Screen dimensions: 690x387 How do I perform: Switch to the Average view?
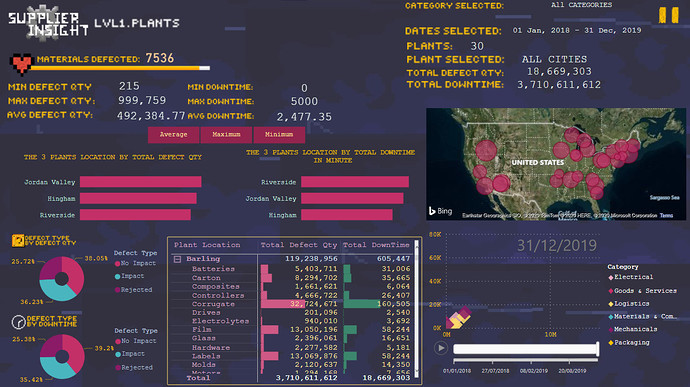pos(173,135)
